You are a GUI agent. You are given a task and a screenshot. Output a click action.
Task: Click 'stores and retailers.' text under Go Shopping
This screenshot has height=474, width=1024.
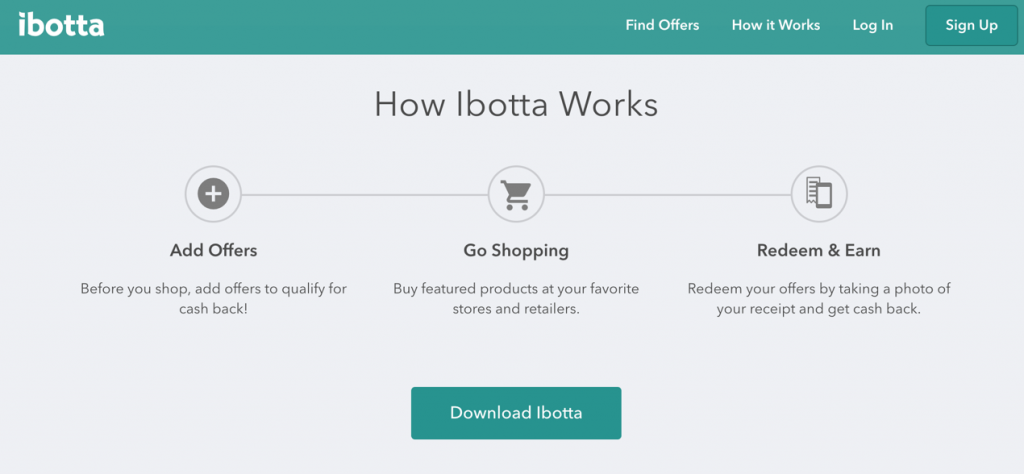(x=516, y=309)
